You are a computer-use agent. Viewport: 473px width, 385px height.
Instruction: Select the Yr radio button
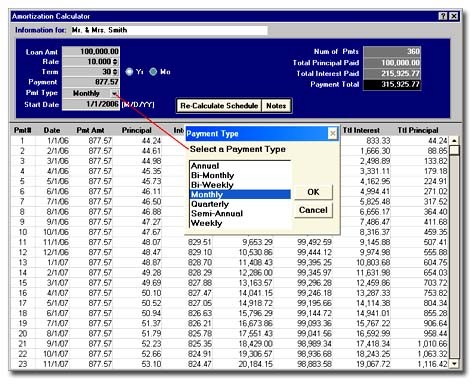(x=129, y=72)
